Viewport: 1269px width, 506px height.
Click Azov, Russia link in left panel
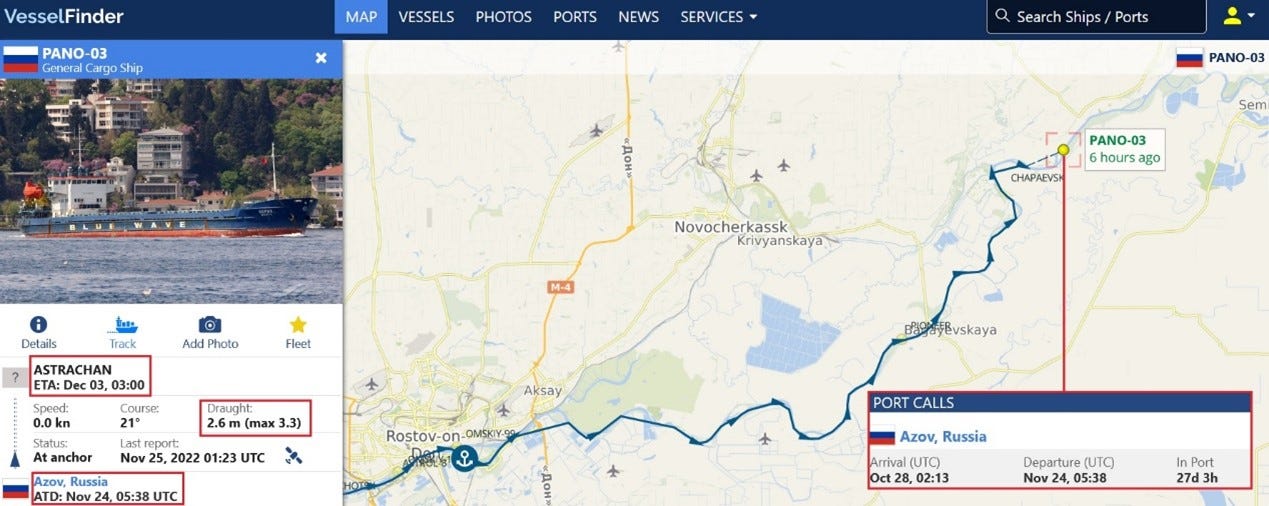pos(70,481)
